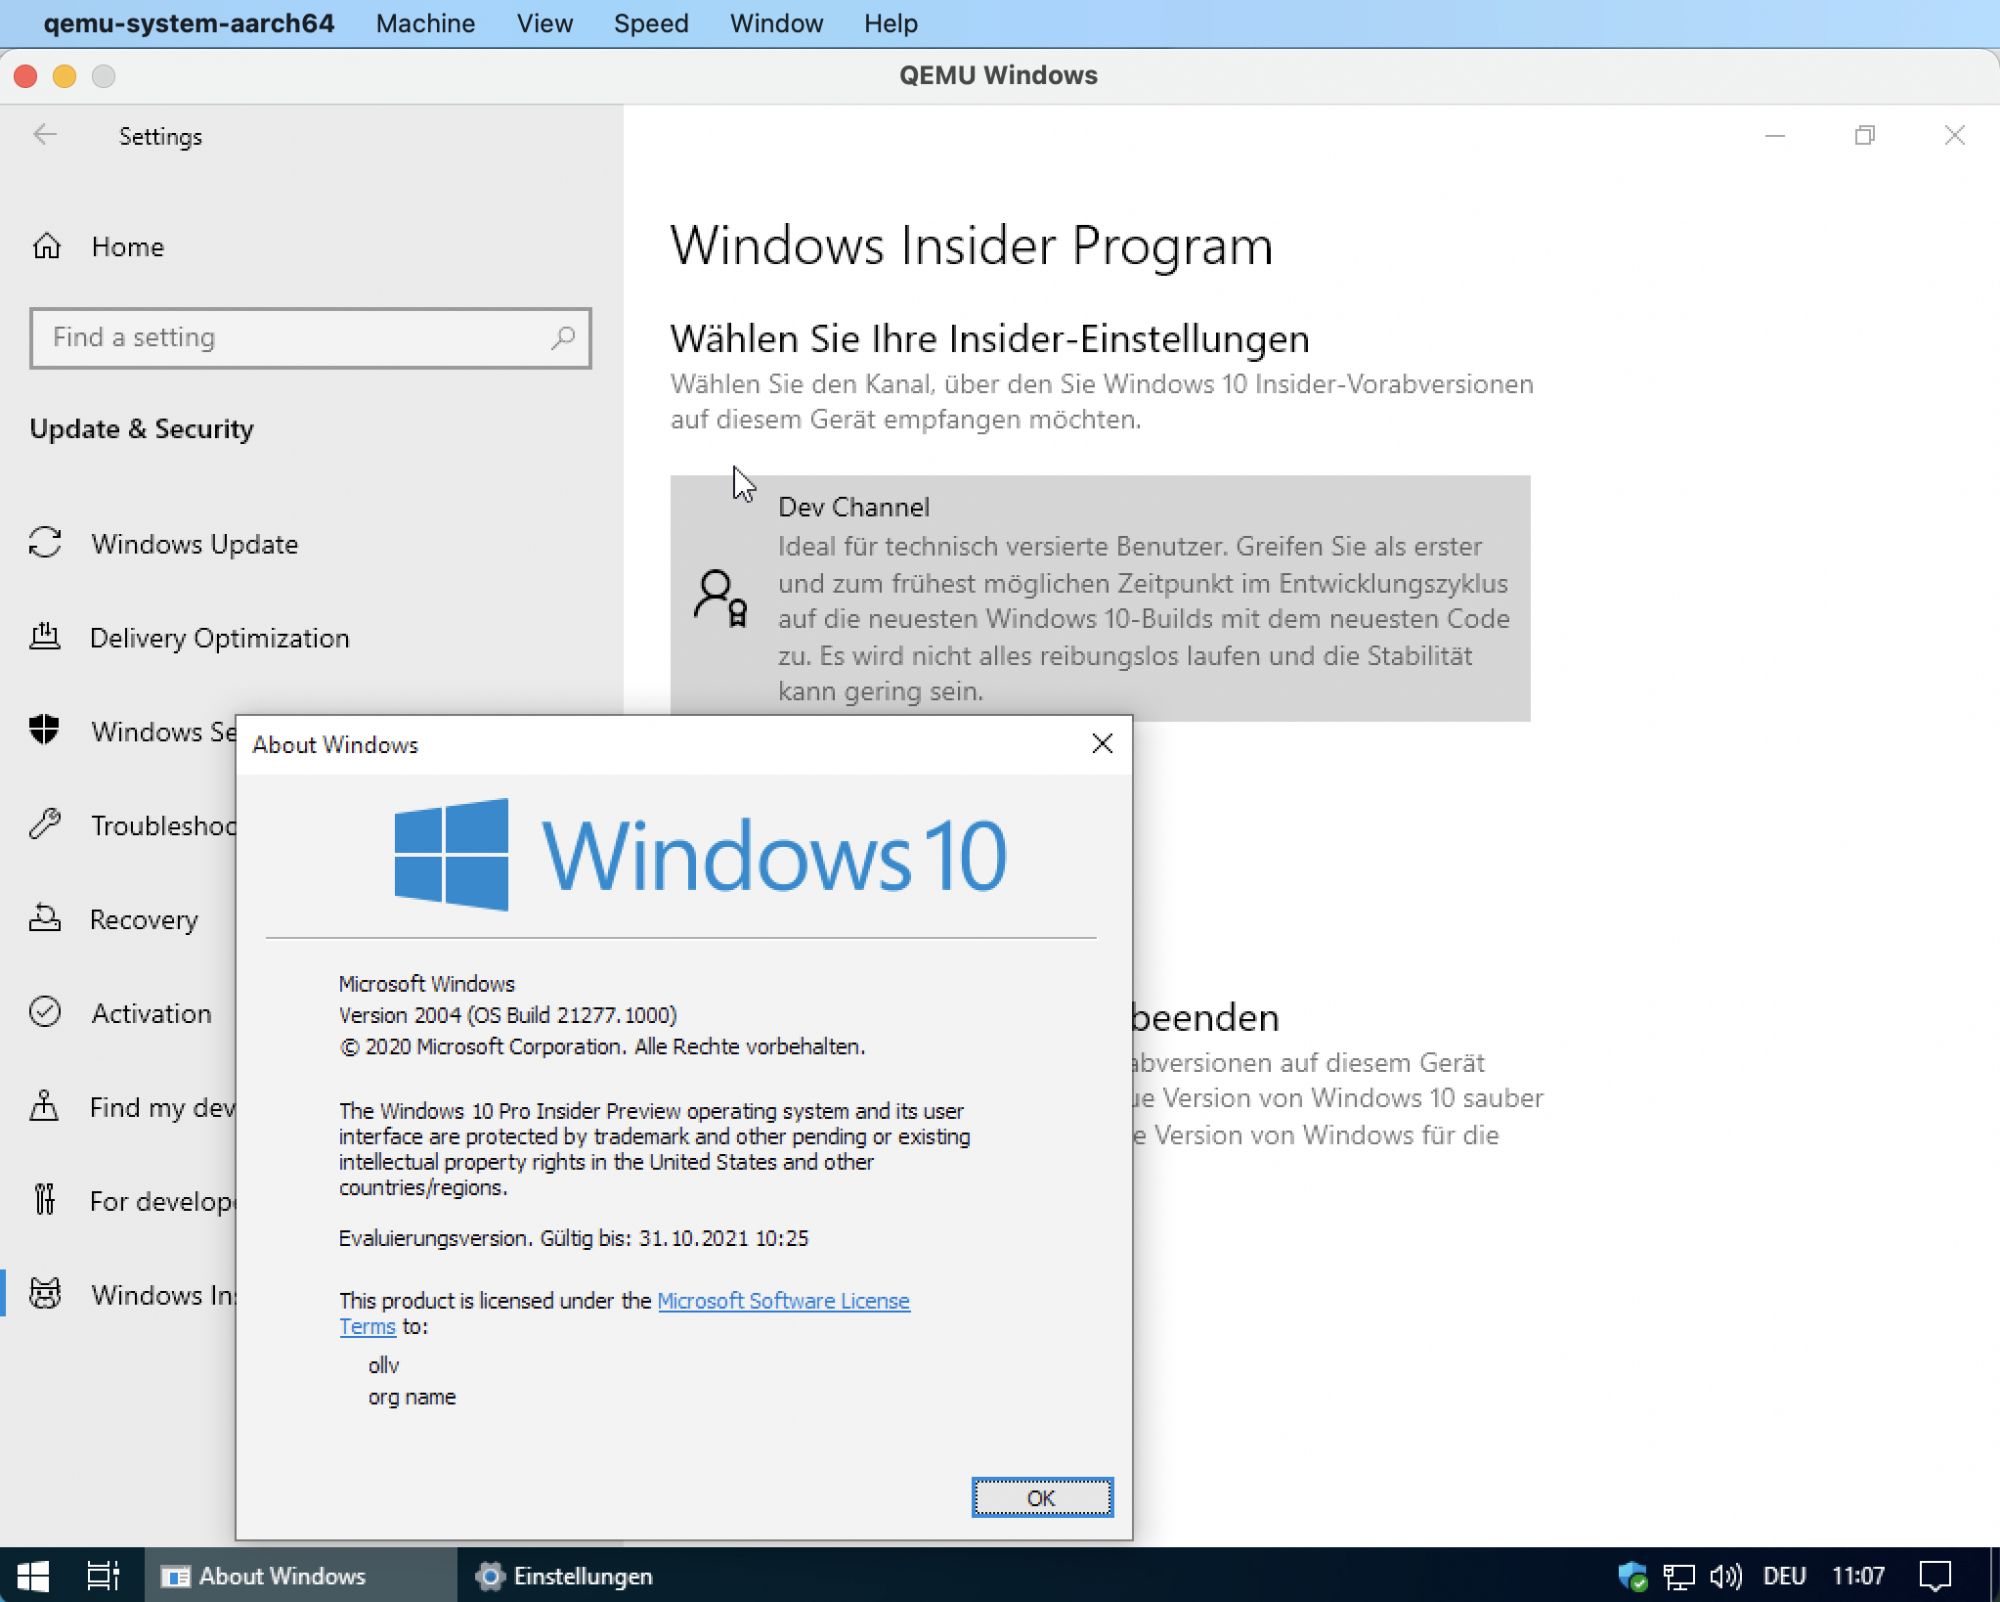Click the Settings back arrow
This screenshot has width=2000, height=1602.
pyautogui.click(x=45, y=135)
